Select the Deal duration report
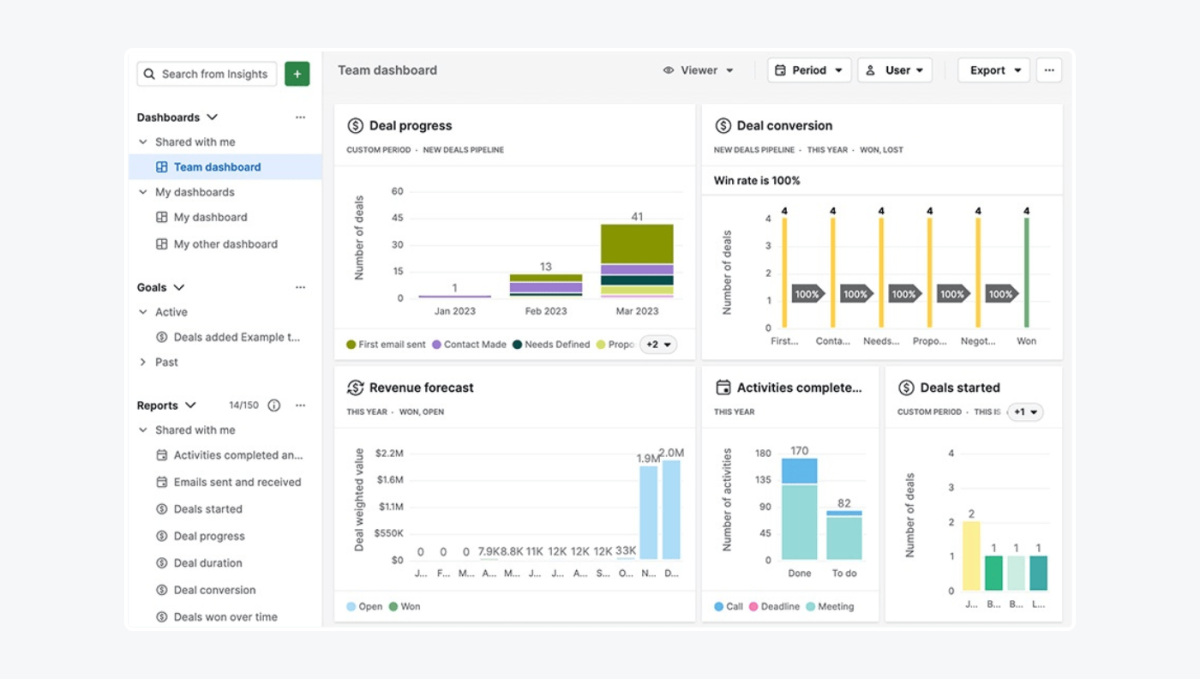Image resolution: width=1200 pixels, height=679 pixels. pos(207,563)
